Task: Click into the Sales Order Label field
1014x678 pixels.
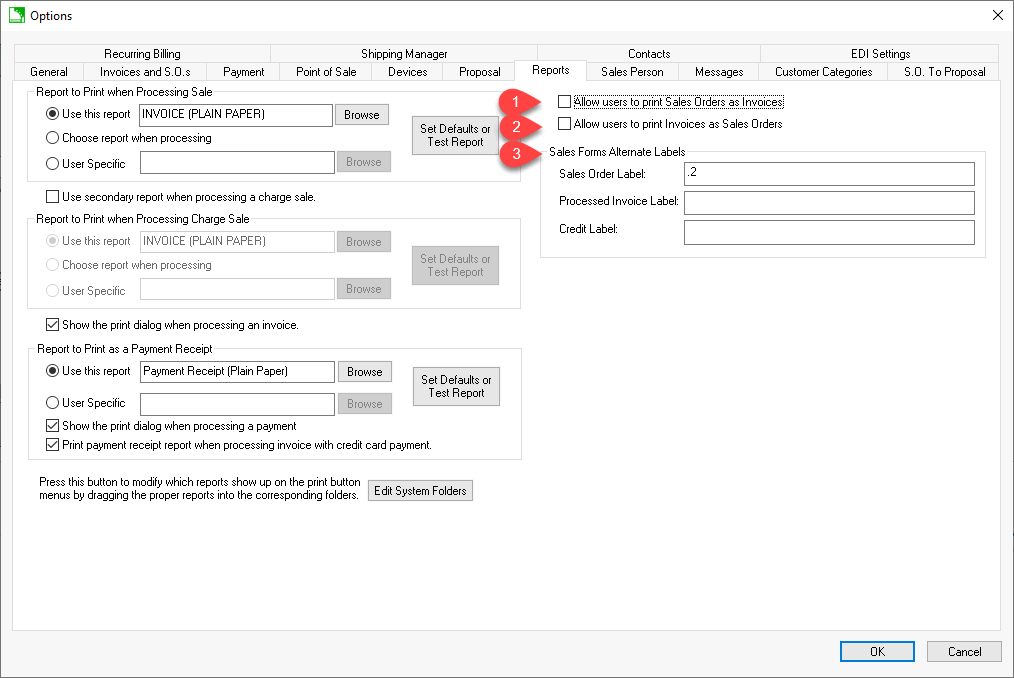Action: coord(828,174)
